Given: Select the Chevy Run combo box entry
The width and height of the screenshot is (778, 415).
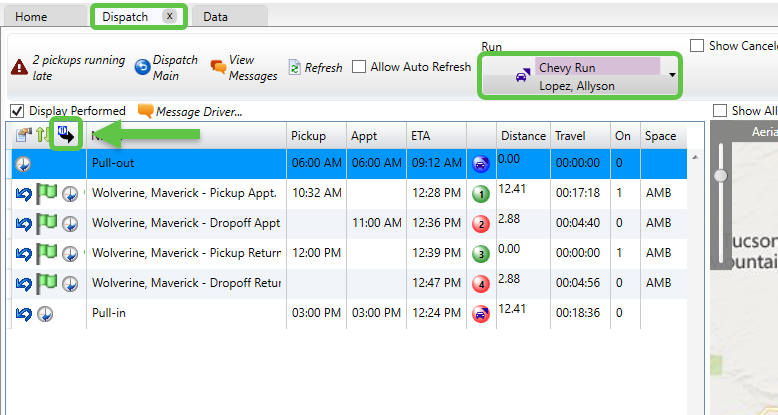Looking at the screenshot, I should (x=596, y=67).
